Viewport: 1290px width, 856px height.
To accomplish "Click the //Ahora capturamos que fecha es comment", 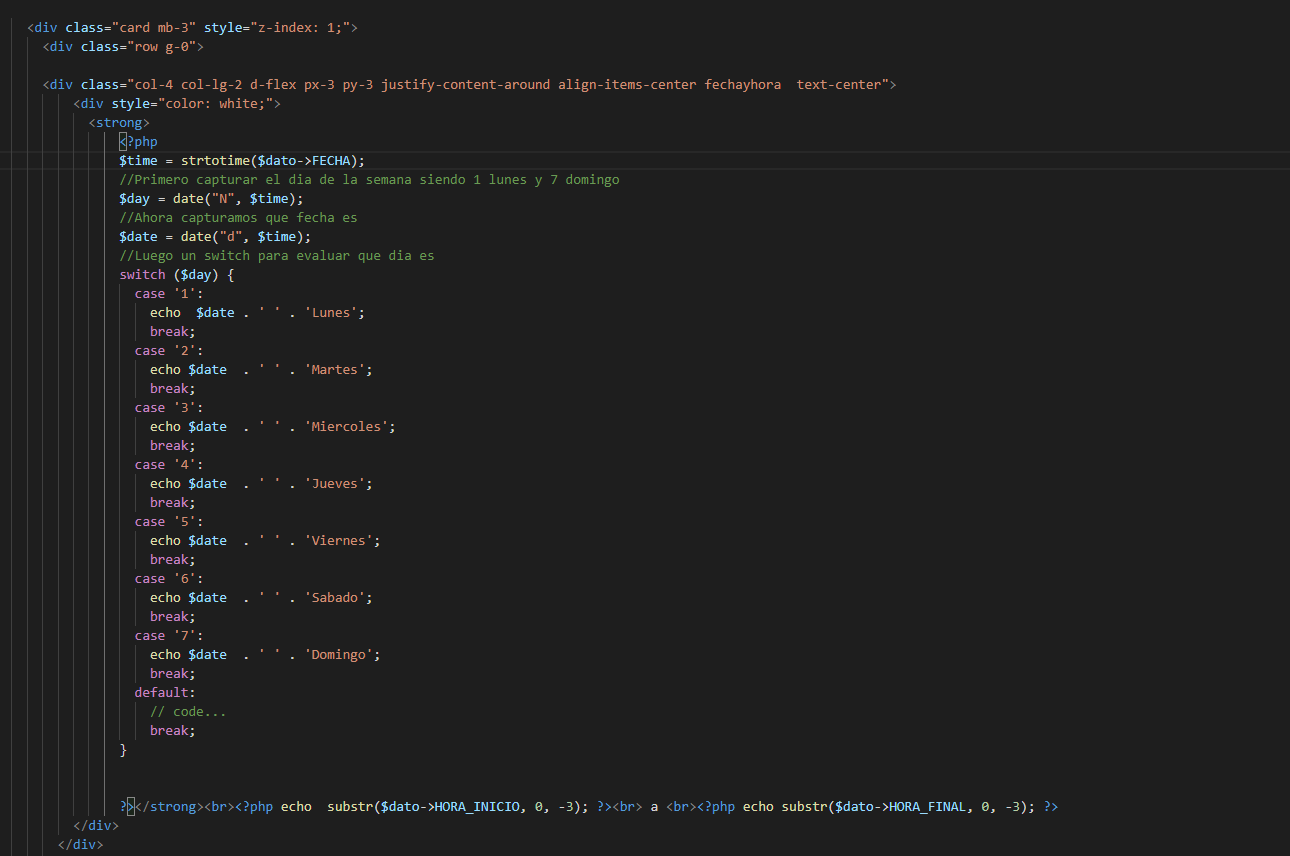I will tap(239, 217).
